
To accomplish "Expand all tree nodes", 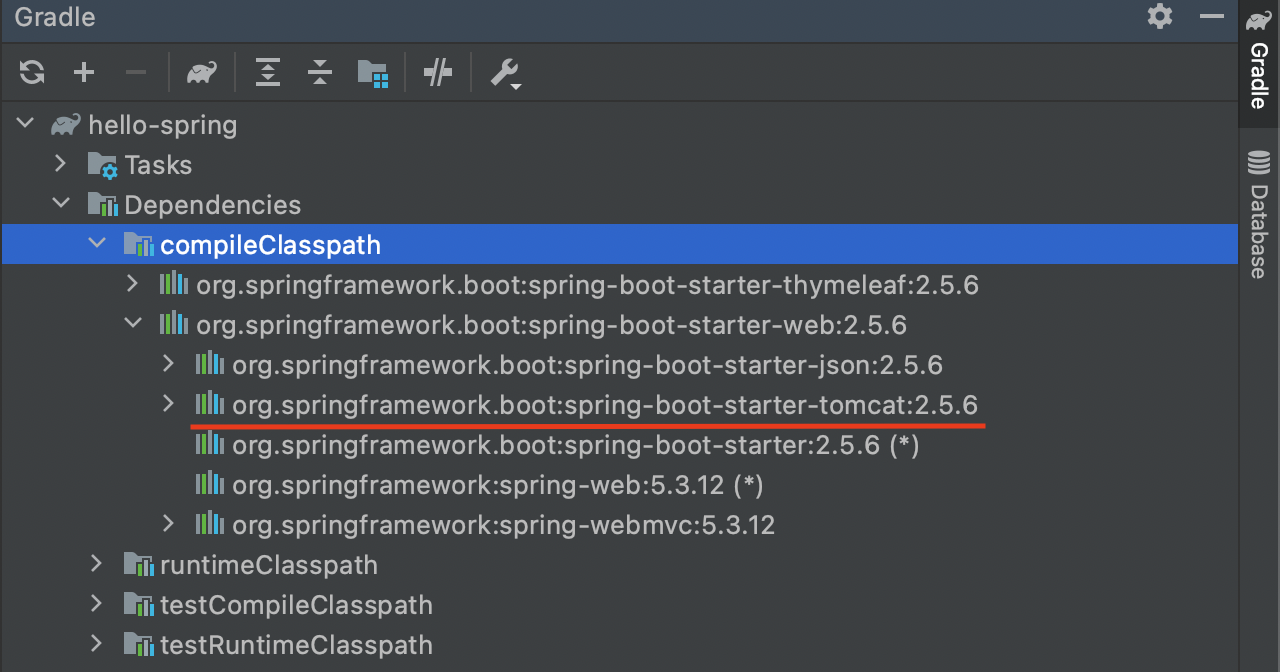I will point(267,72).
